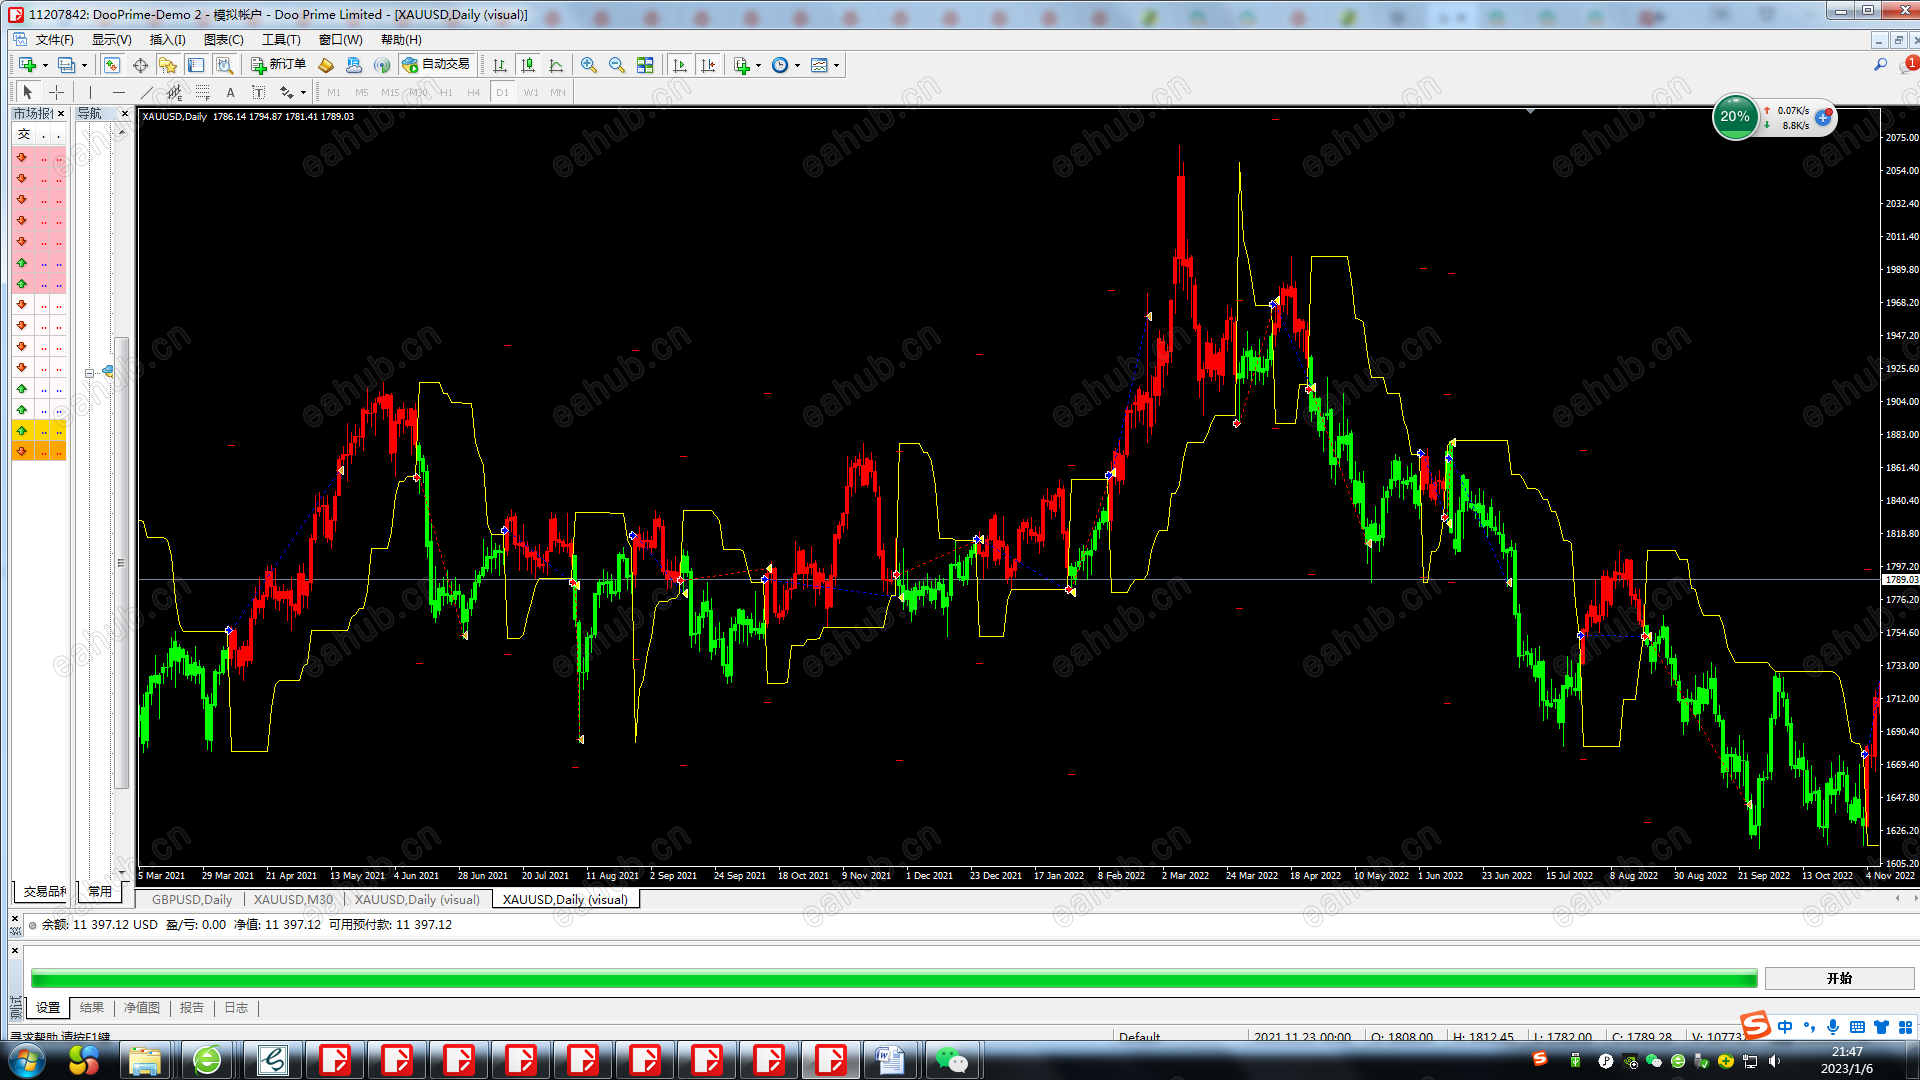The image size is (1920, 1080).
Task: Select the crosshair cursor tool
Action: click(x=57, y=92)
